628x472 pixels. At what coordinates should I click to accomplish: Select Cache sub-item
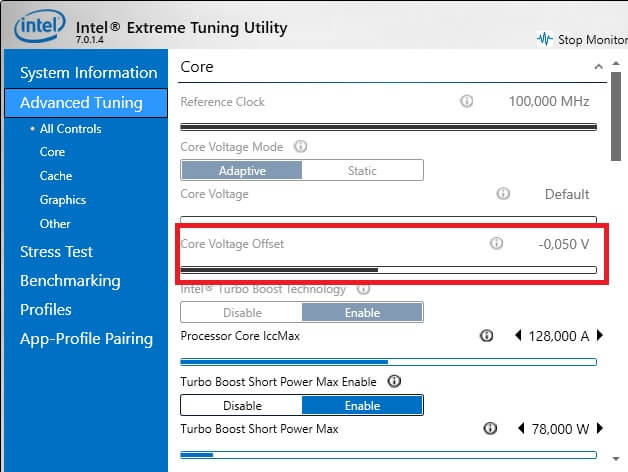tap(56, 175)
